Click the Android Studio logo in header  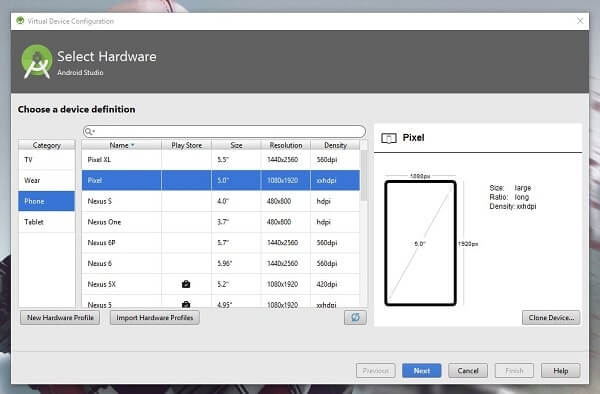(37, 62)
